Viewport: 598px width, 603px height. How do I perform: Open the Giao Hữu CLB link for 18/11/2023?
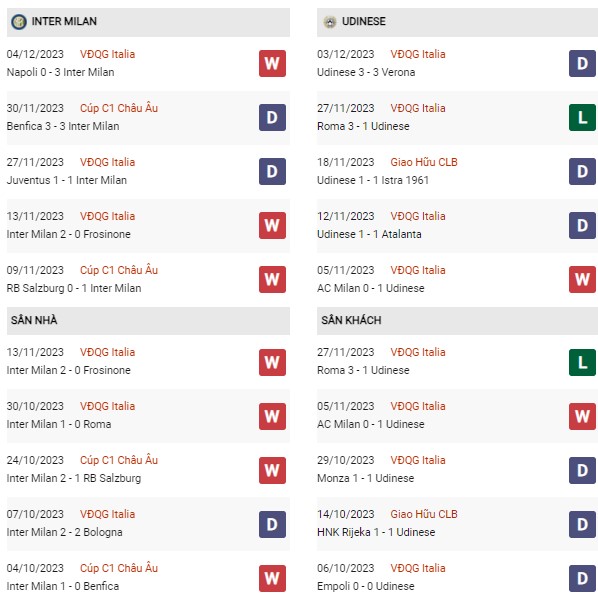424,162
